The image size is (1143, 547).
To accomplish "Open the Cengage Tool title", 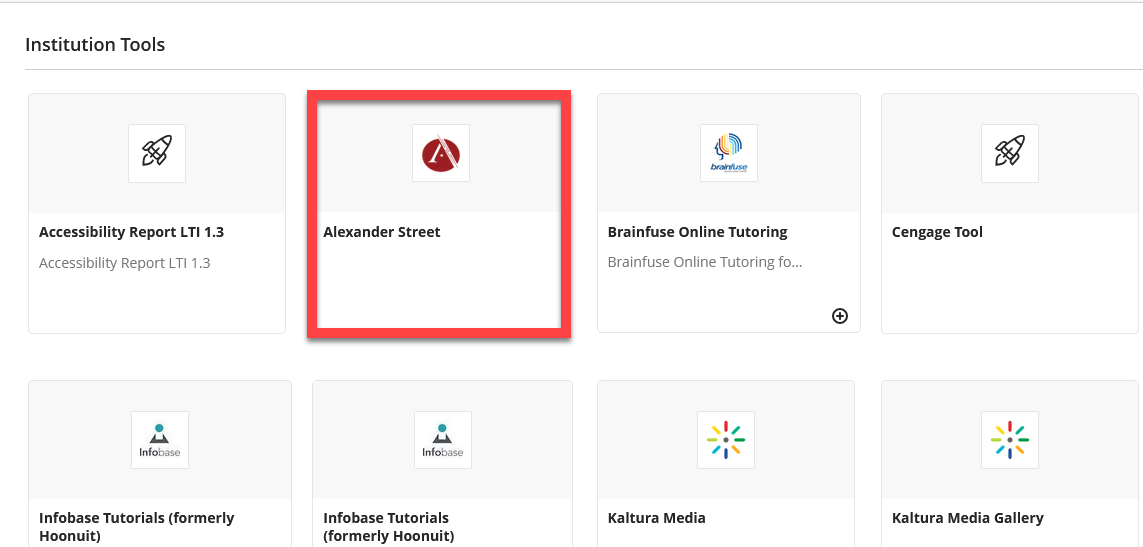I will click(x=937, y=233).
